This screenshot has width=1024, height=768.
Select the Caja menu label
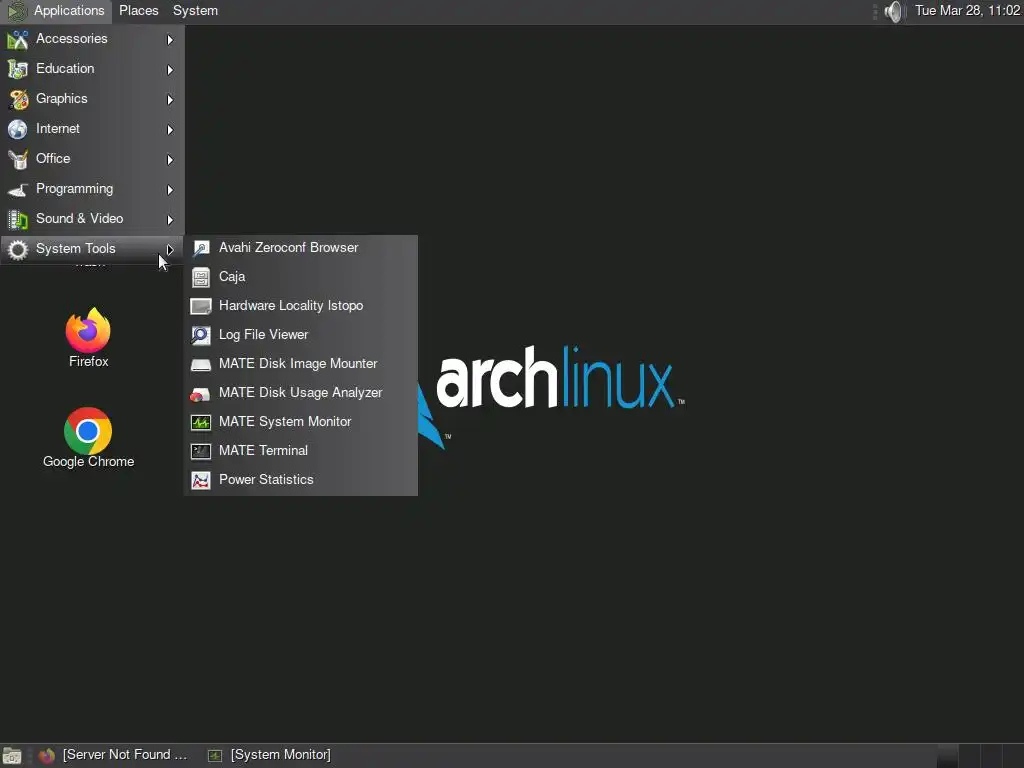click(232, 277)
